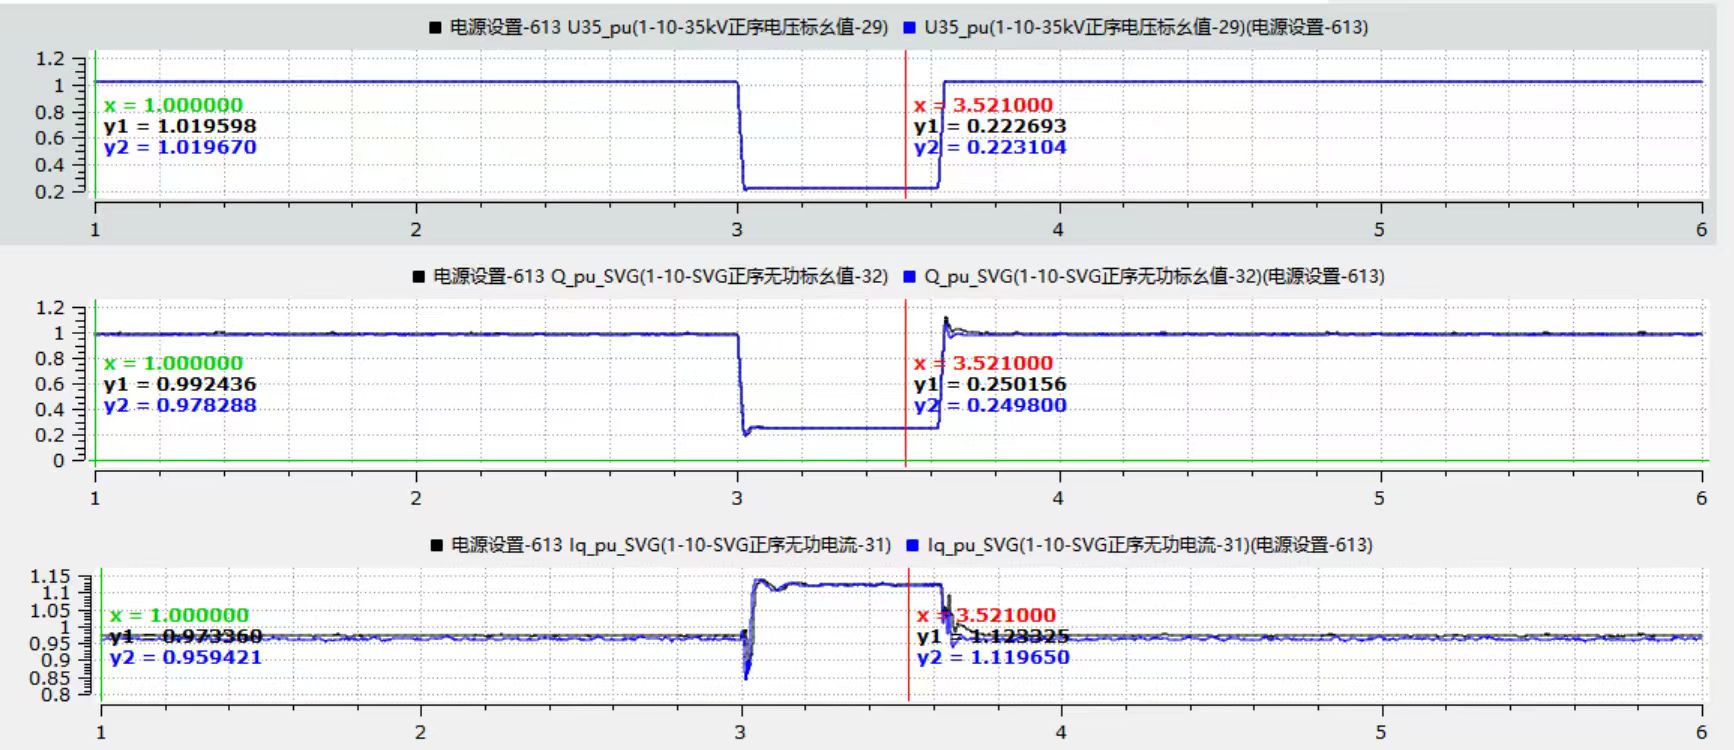The width and height of the screenshot is (1734, 750).
Task: Select green cursor line in Iq_pu_SVG current plot
Action: pos(102,680)
